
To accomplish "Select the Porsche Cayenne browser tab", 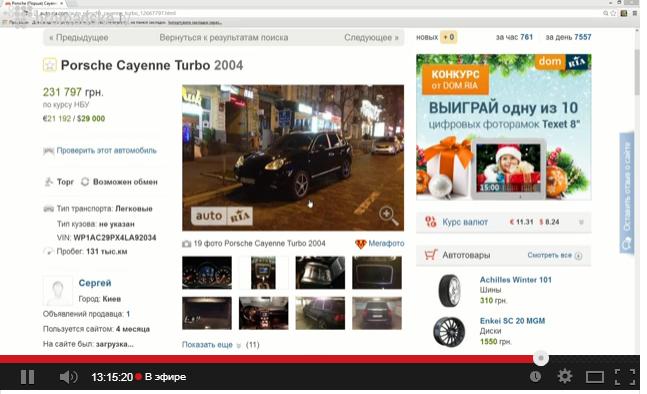I will pyautogui.click(x=34, y=3).
